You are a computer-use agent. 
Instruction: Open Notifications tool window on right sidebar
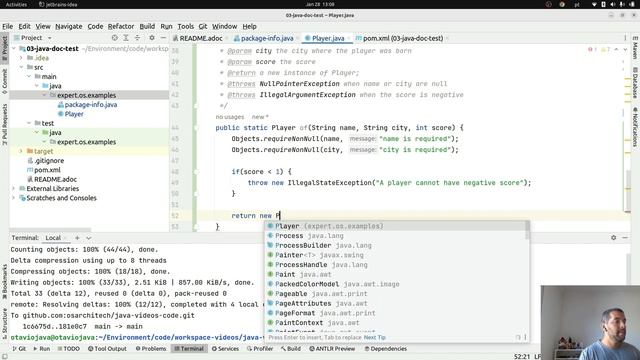point(636,127)
